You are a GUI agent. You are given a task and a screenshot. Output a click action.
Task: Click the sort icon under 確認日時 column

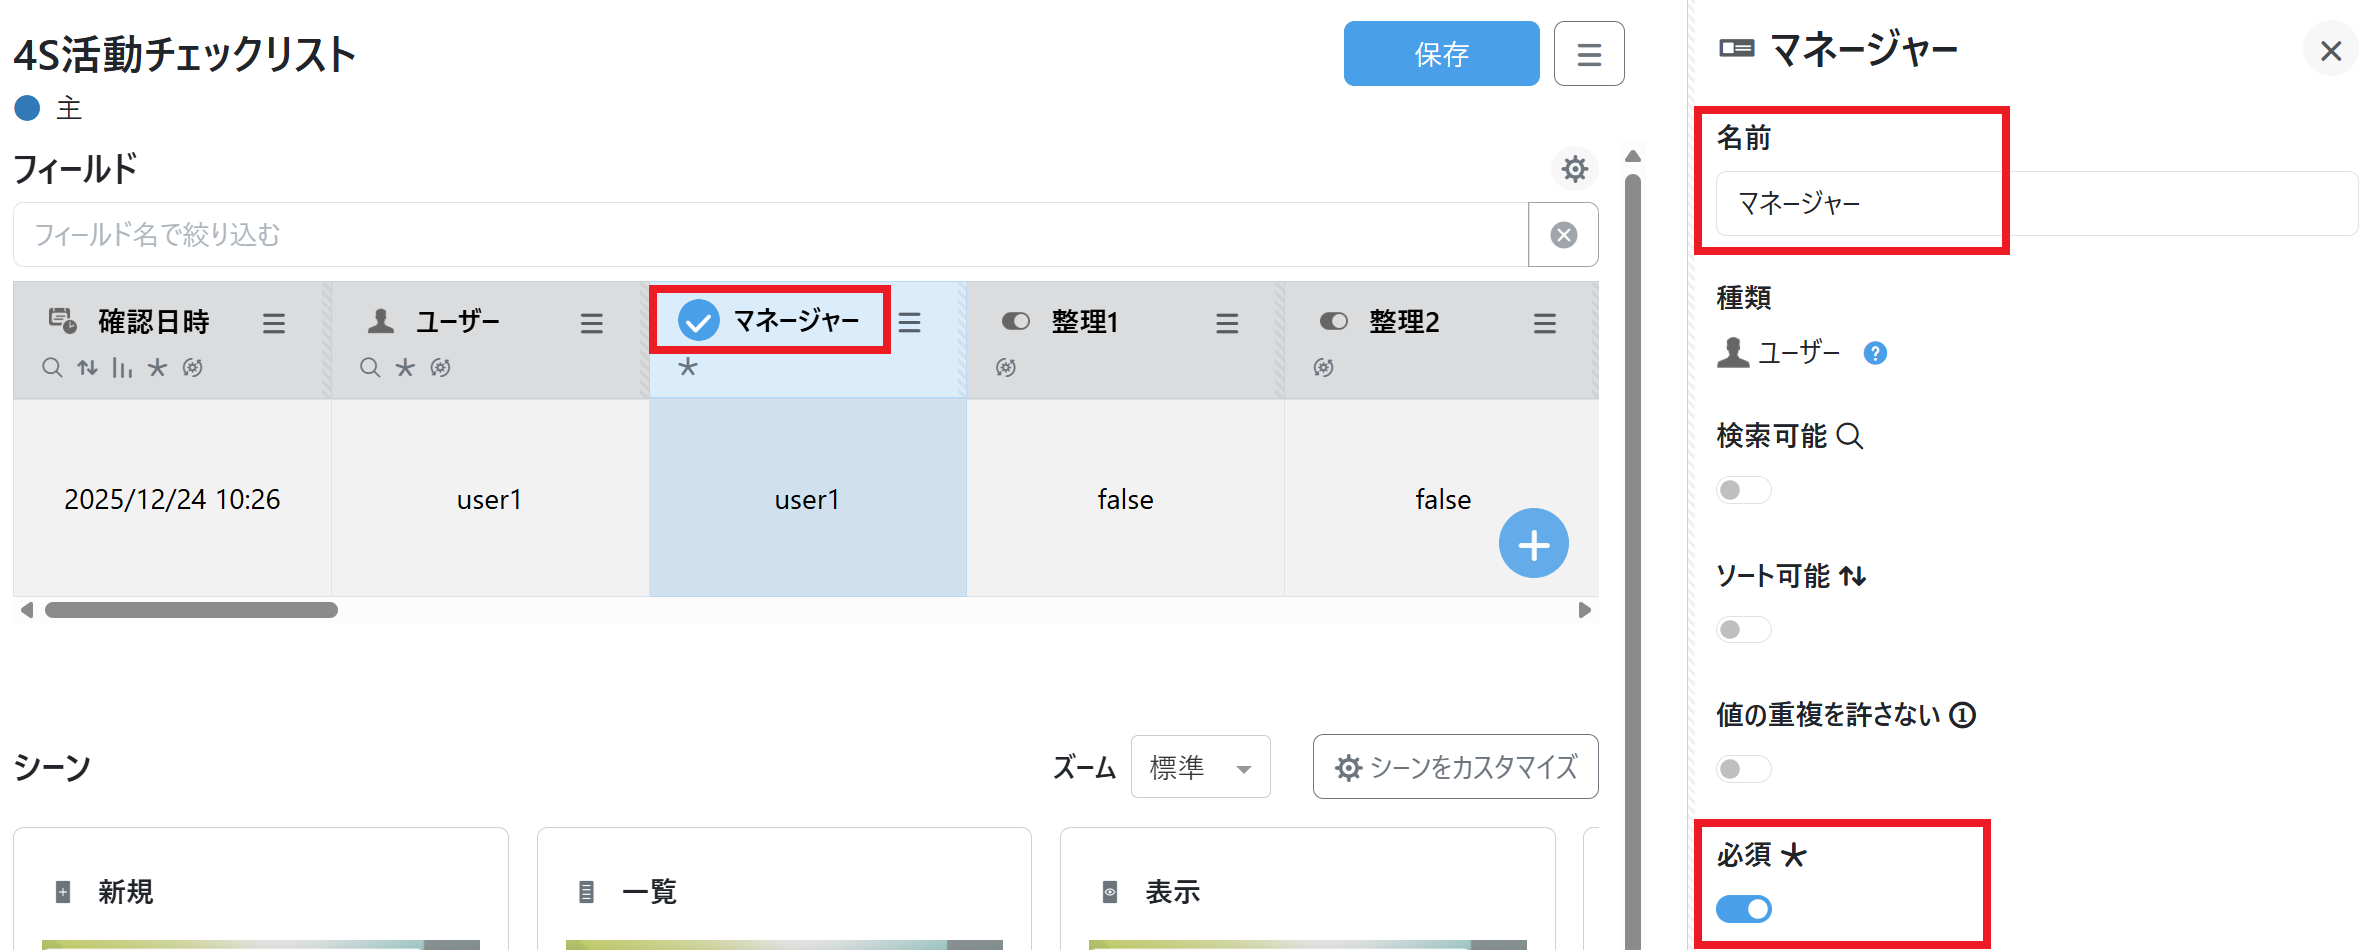(88, 368)
